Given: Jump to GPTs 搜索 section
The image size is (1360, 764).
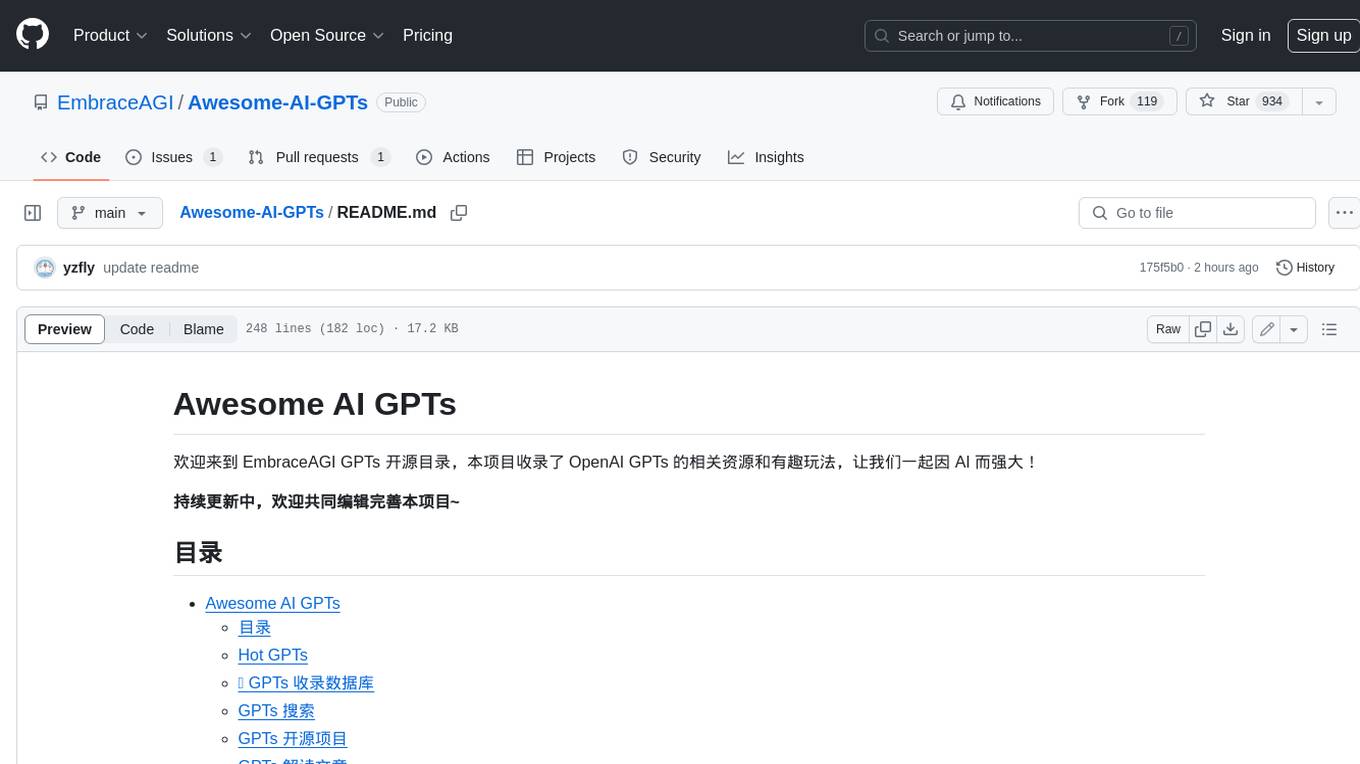Looking at the screenshot, I should [x=276, y=711].
